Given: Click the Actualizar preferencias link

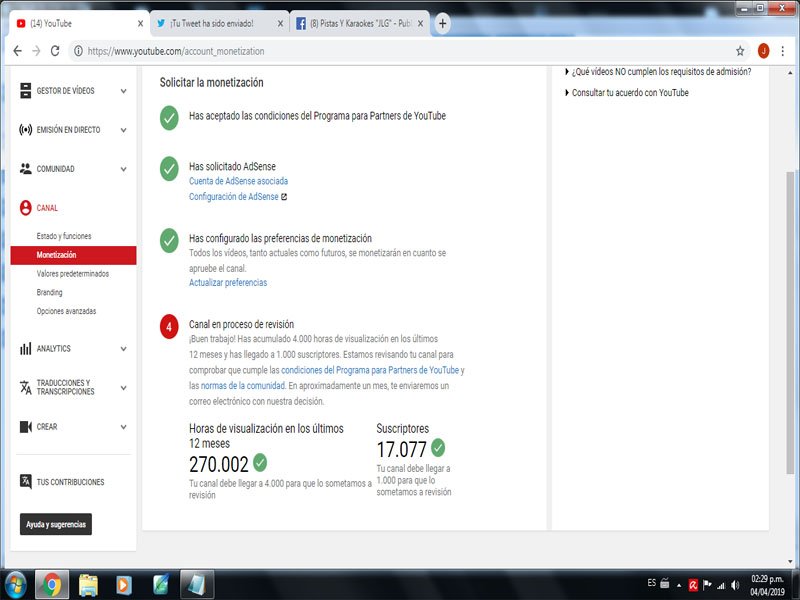Looking at the screenshot, I should (228, 283).
